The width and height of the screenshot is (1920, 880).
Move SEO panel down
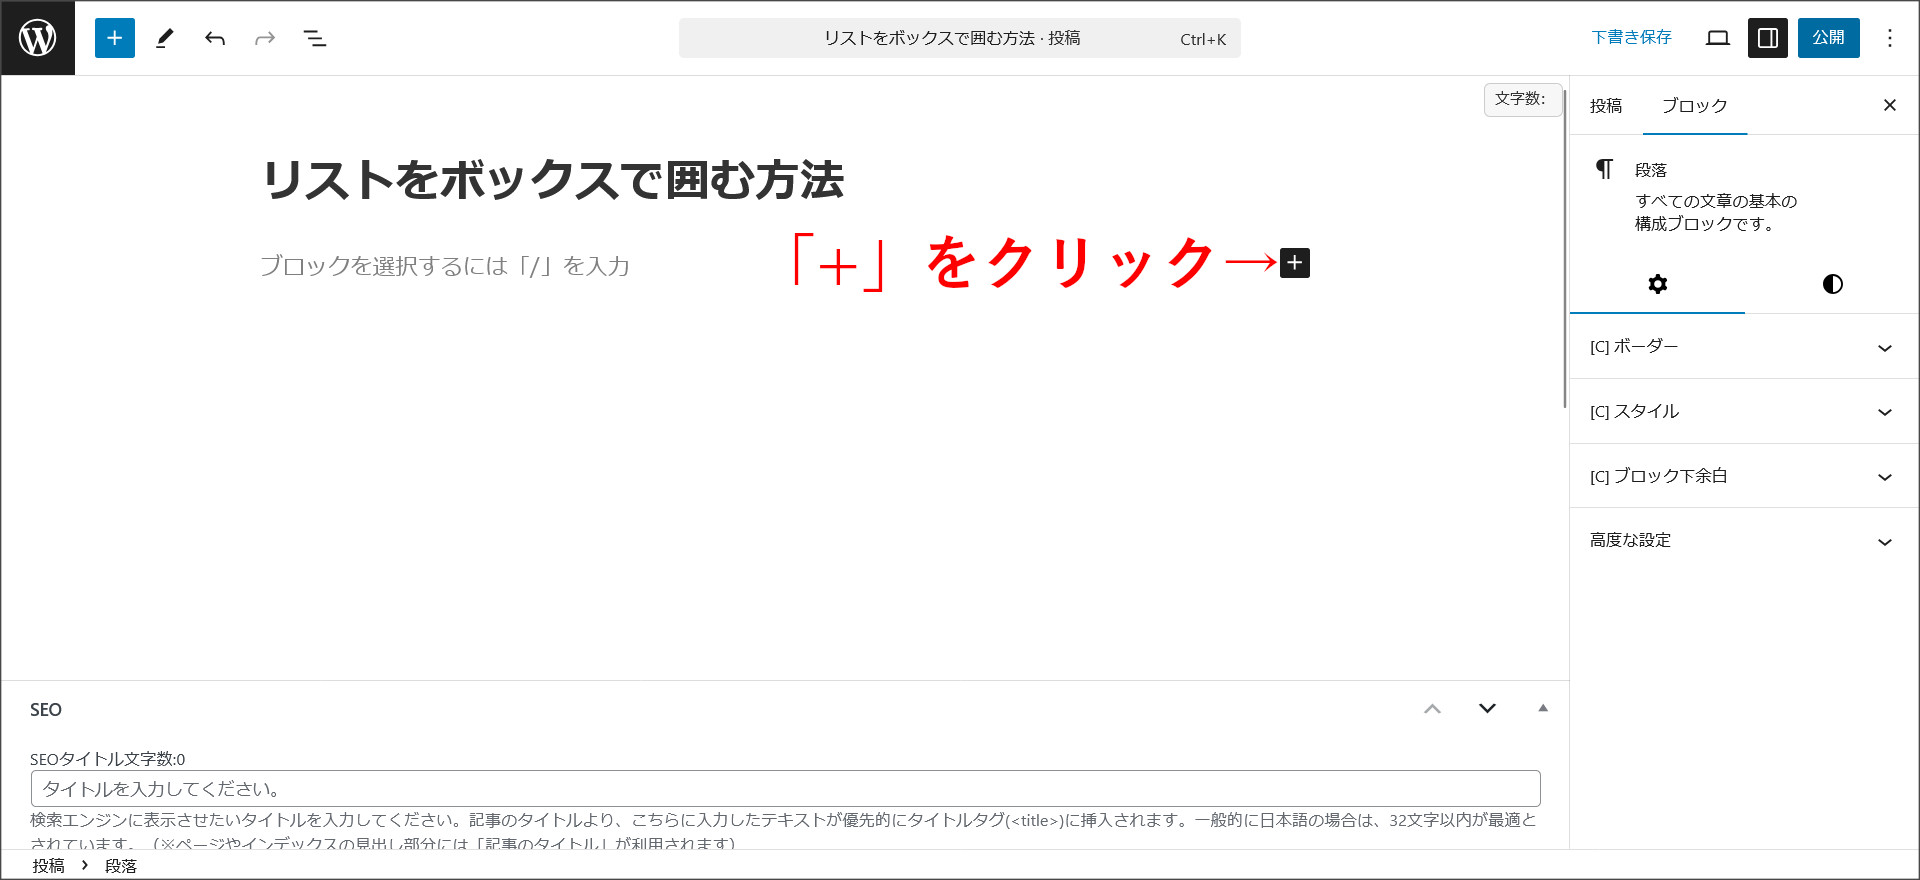(x=1487, y=709)
